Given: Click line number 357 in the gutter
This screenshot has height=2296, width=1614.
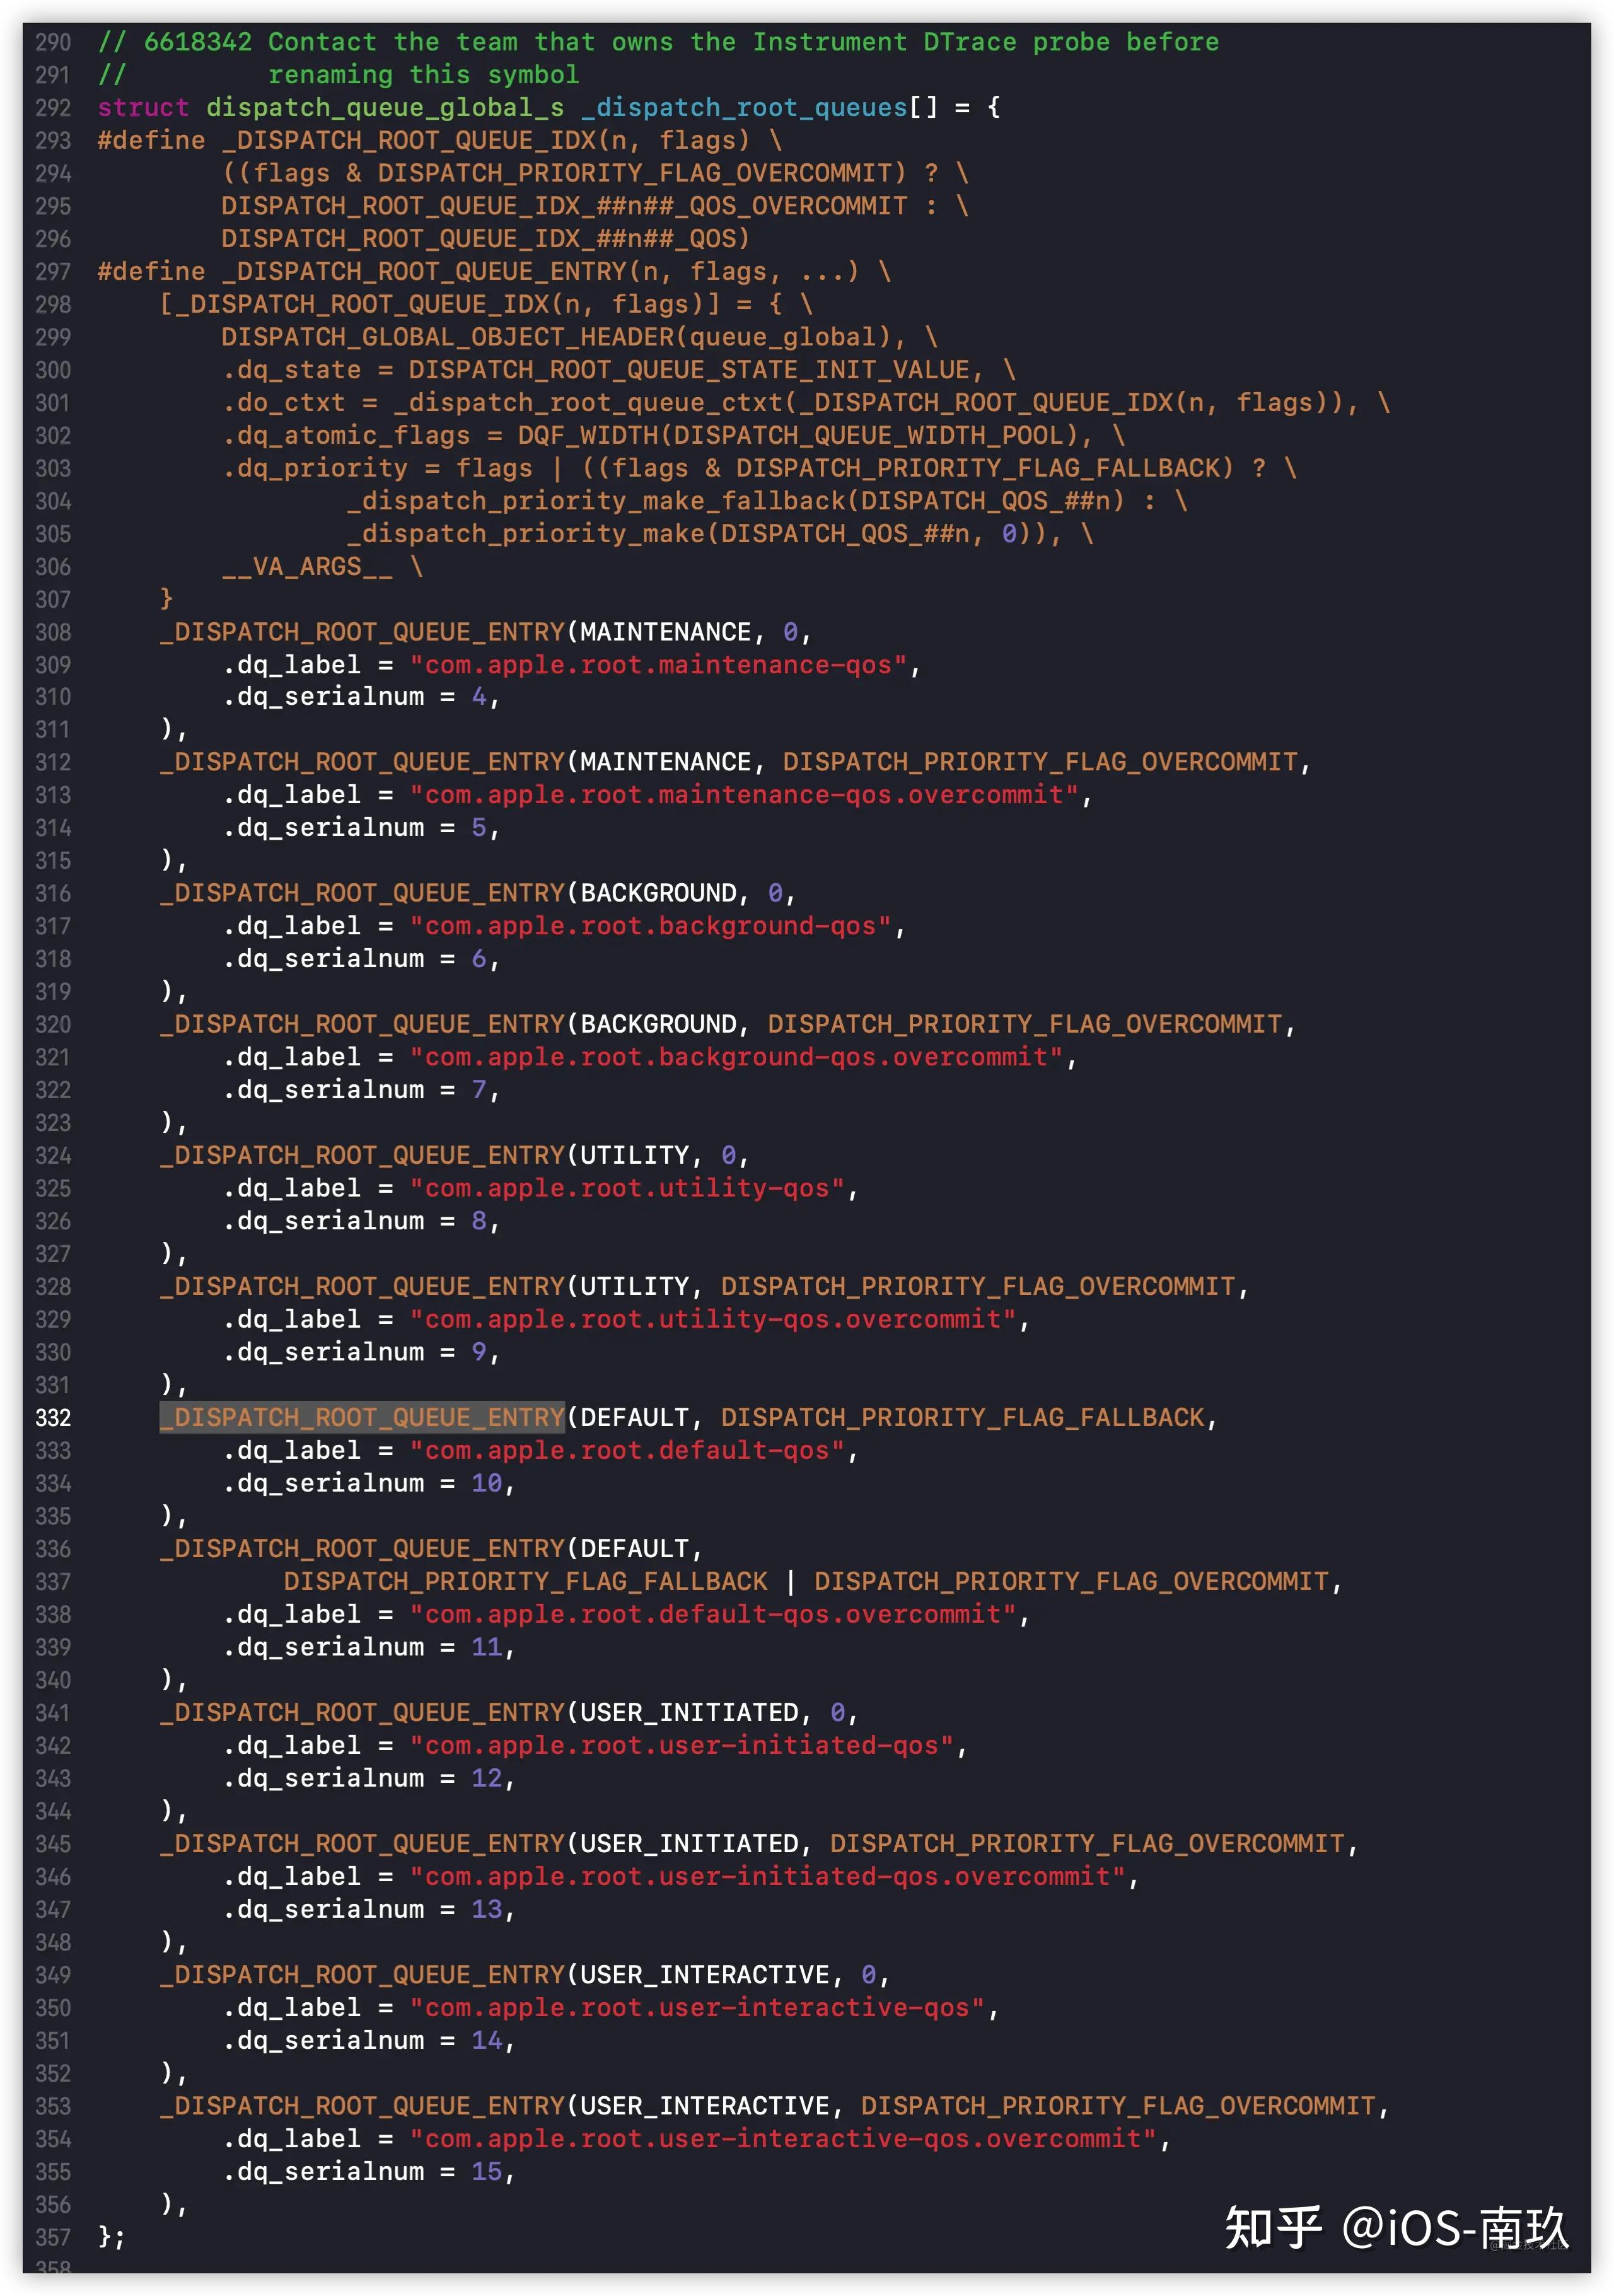Looking at the screenshot, I should tap(53, 2237).
